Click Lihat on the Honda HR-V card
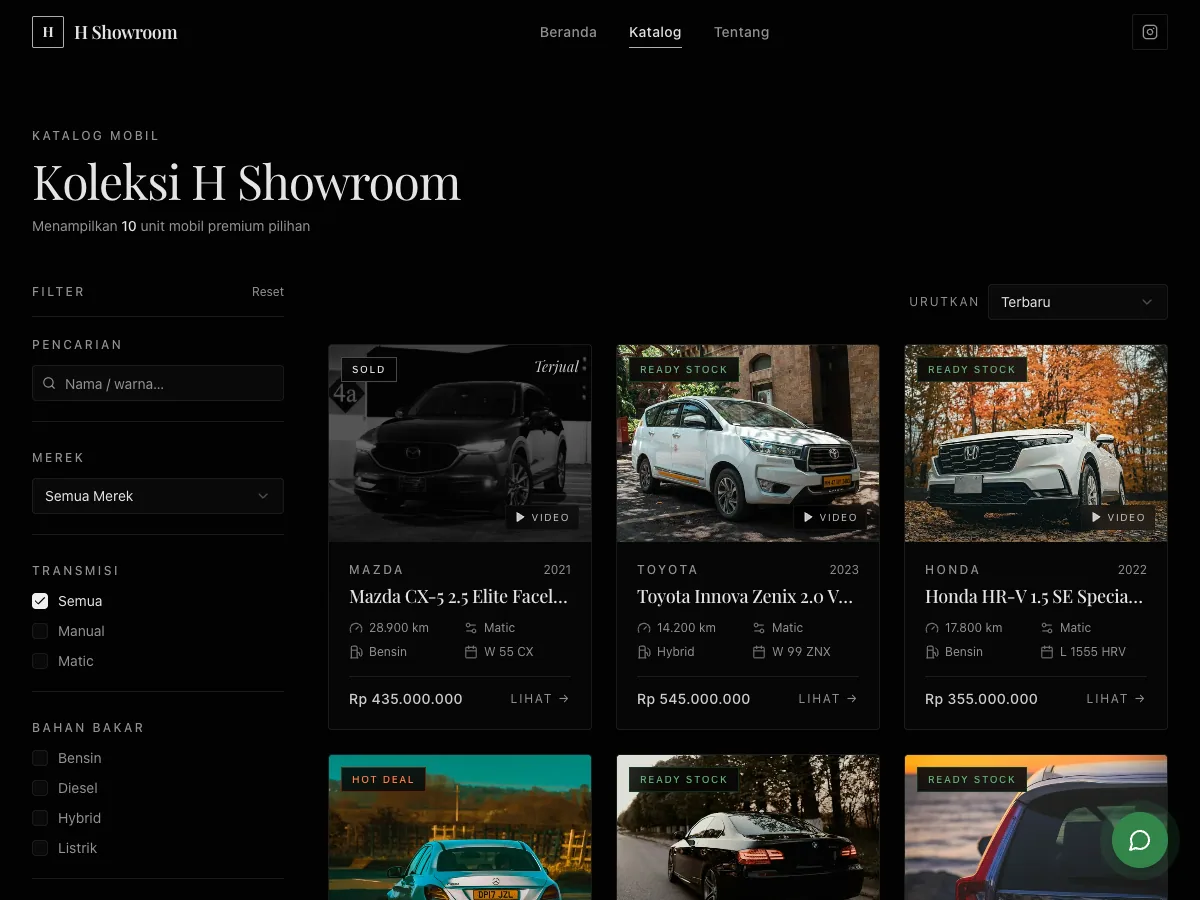 1116,699
